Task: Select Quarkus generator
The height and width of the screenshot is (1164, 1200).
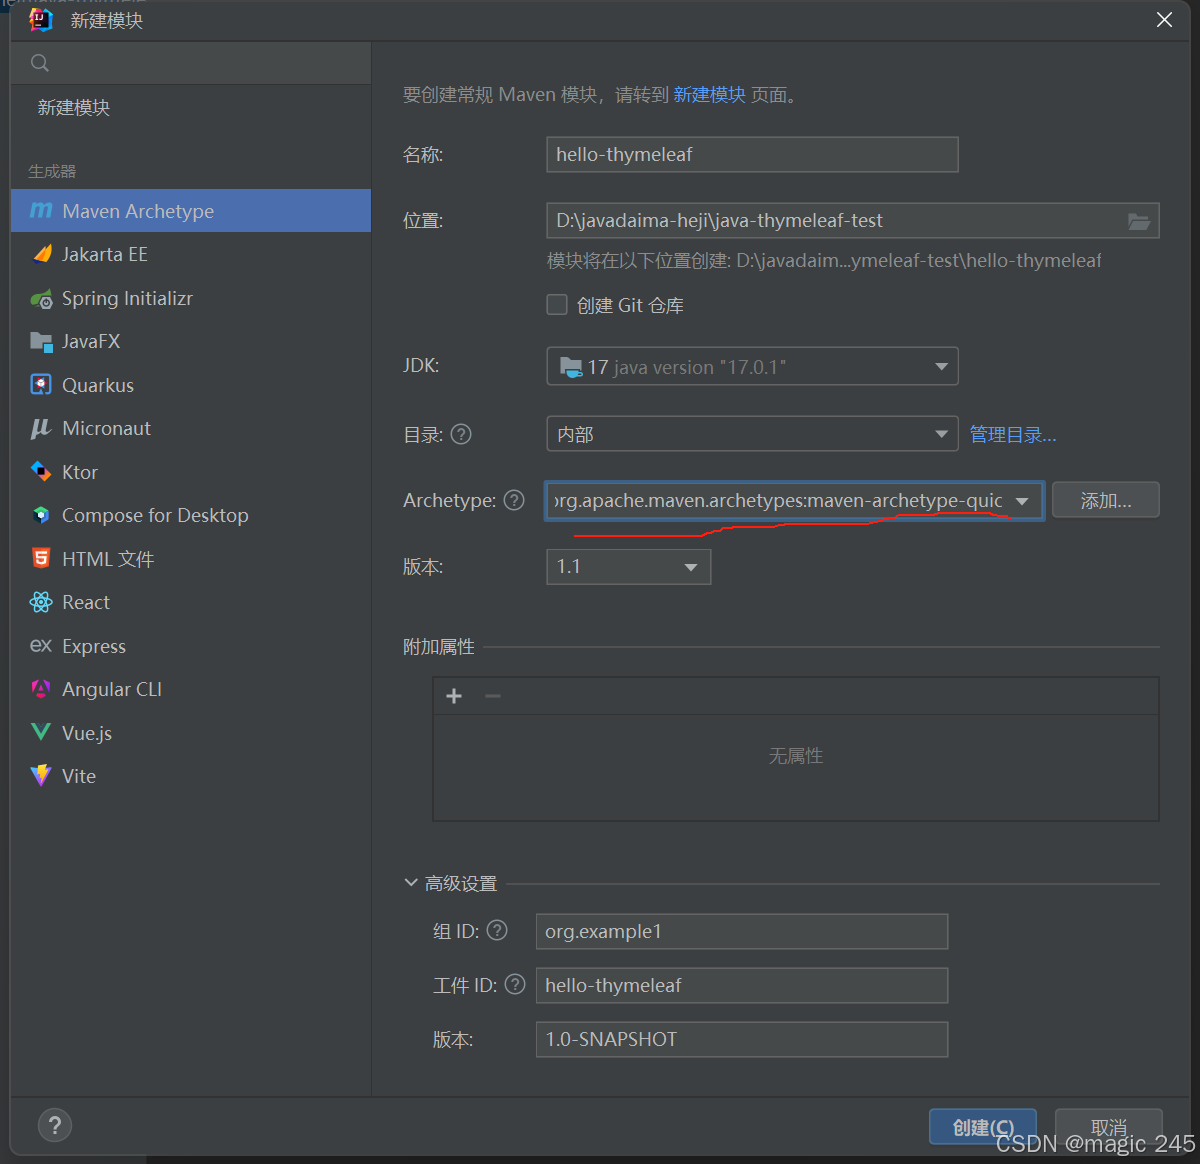Action: (191, 385)
